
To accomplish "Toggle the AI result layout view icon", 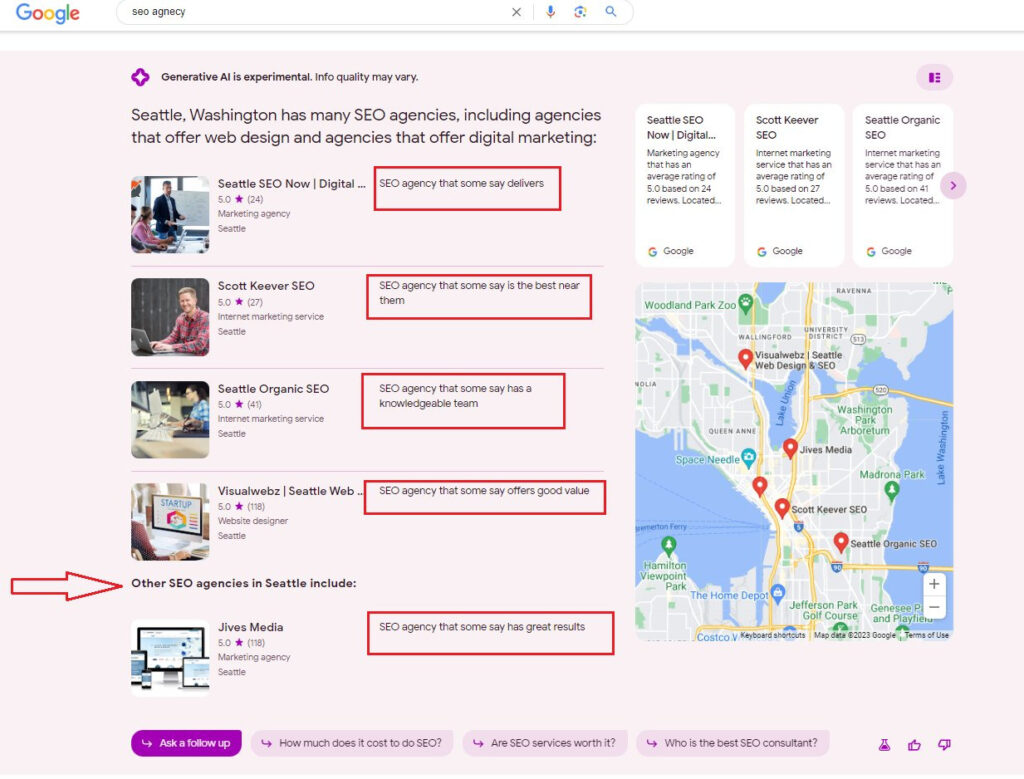I will [x=934, y=77].
